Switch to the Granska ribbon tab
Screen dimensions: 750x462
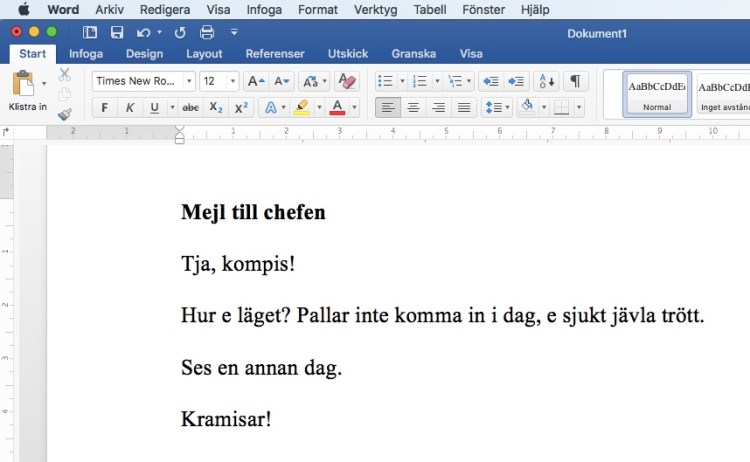pos(414,54)
